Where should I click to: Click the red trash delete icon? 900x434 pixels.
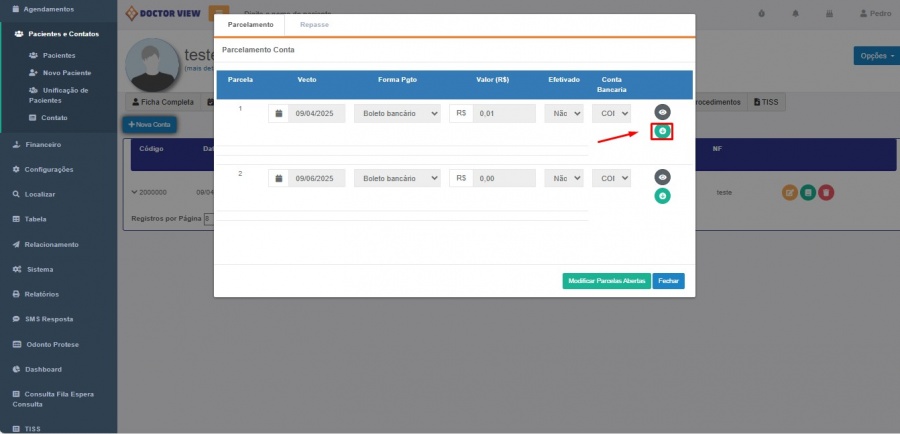pyautogui.click(x=826, y=192)
